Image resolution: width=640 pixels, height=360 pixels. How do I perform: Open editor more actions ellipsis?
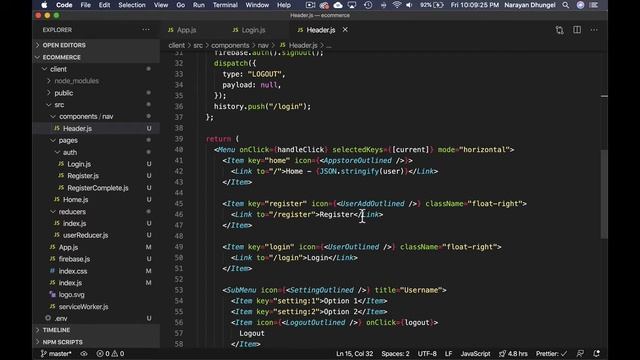point(594,29)
